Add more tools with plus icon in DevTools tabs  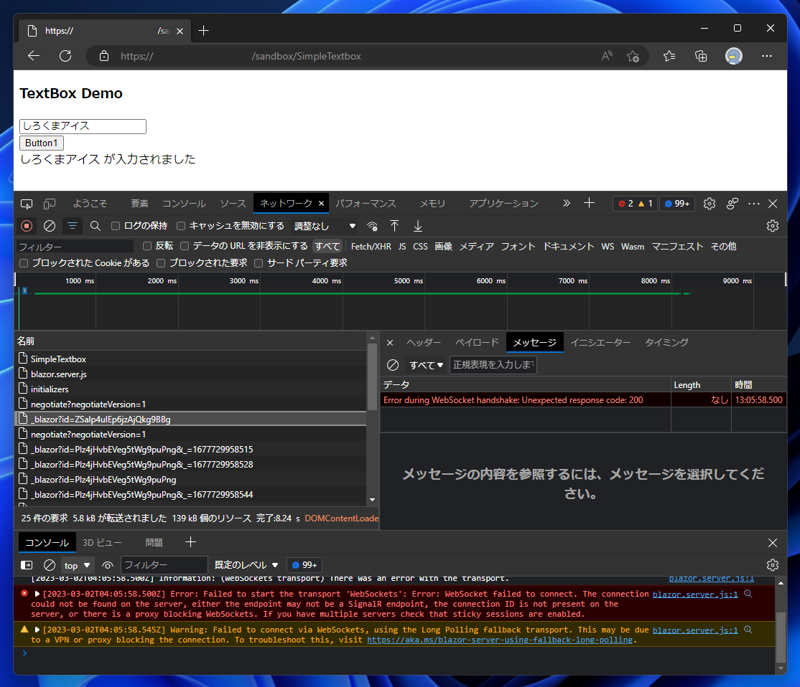click(589, 203)
